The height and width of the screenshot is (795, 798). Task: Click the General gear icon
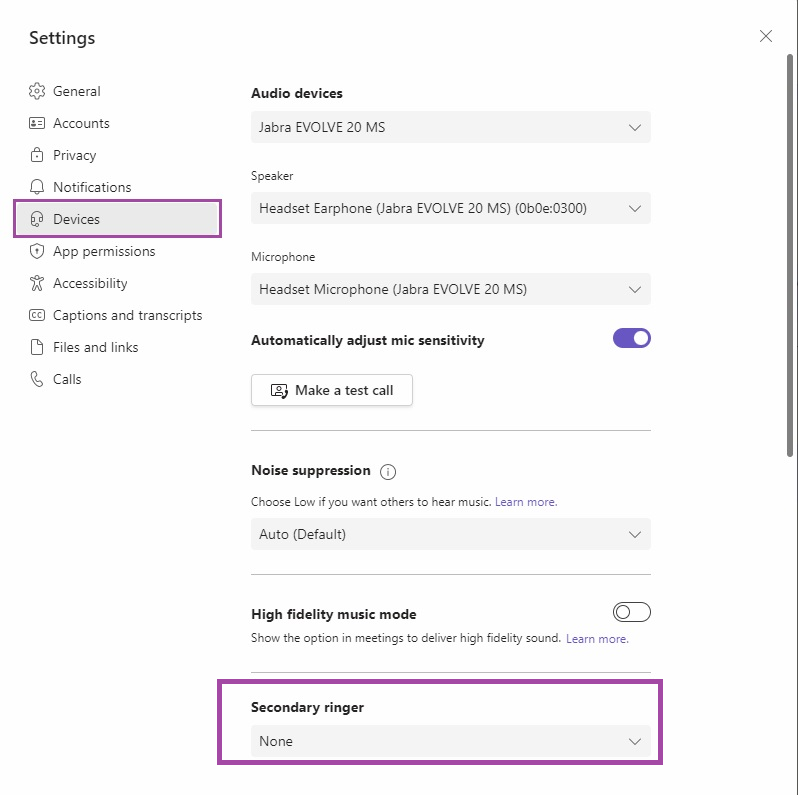pos(37,91)
